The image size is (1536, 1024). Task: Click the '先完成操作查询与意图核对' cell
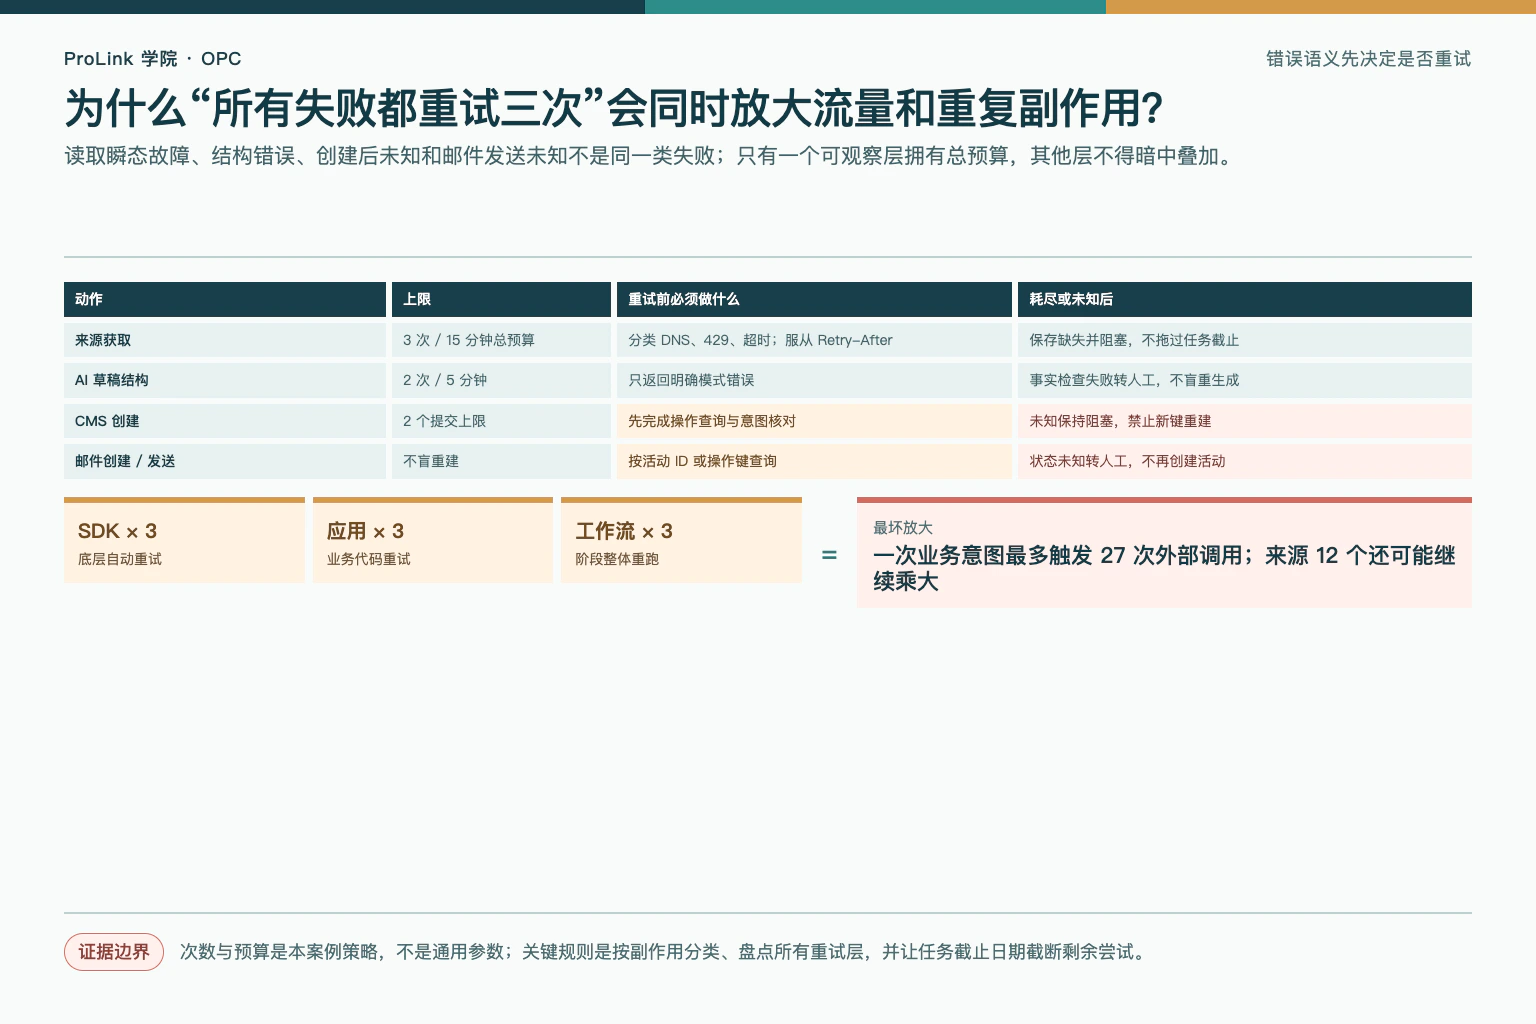click(x=814, y=421)
